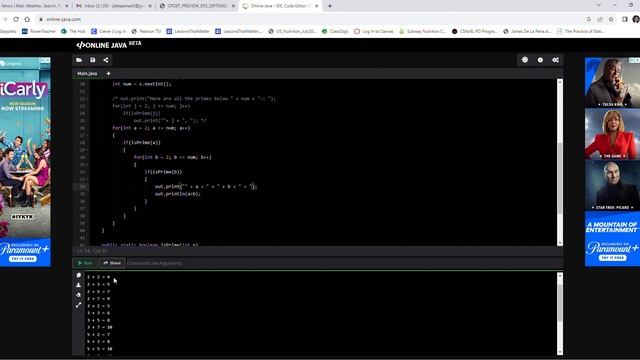Open browser side panel icon
640x360 pixels.
pyautogui.click(x=625, y=19)
